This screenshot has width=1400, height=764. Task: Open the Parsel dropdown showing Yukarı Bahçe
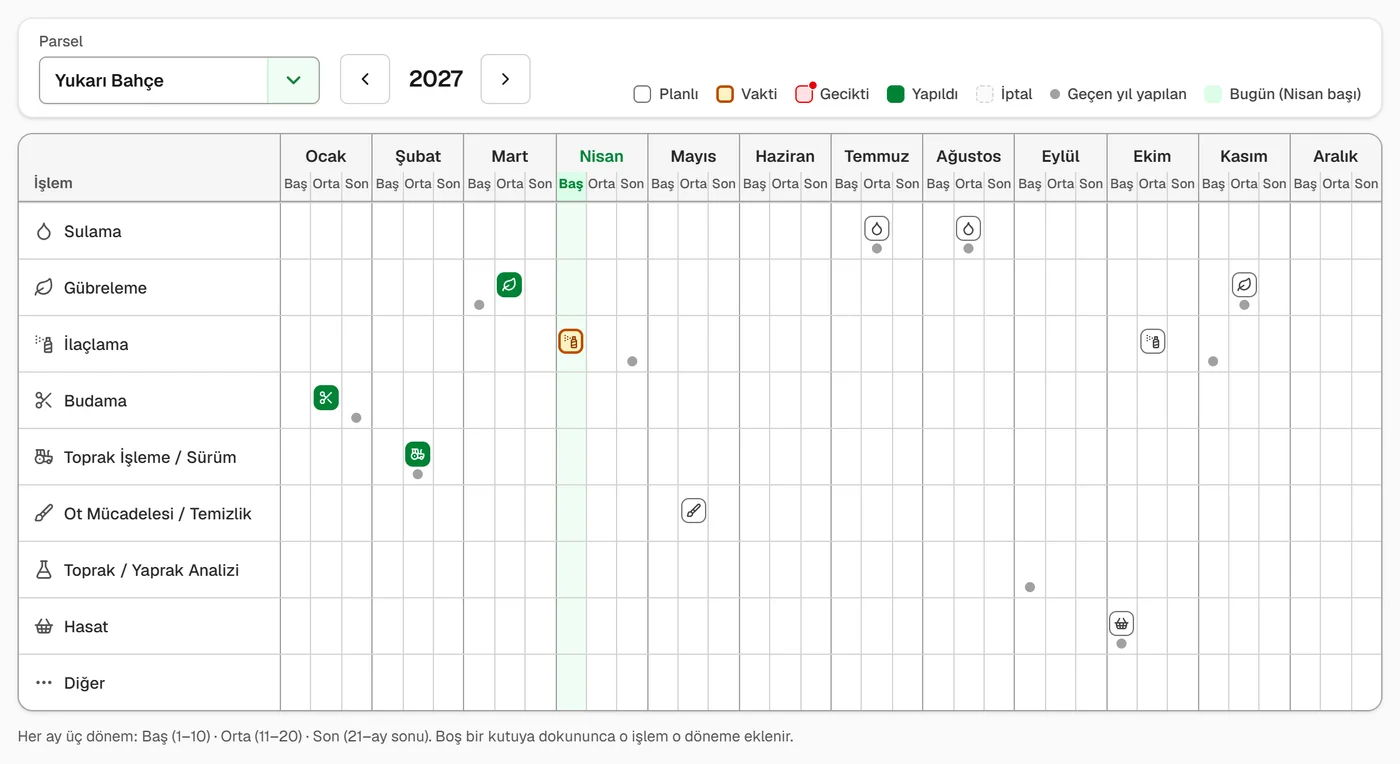coord(179,80)
